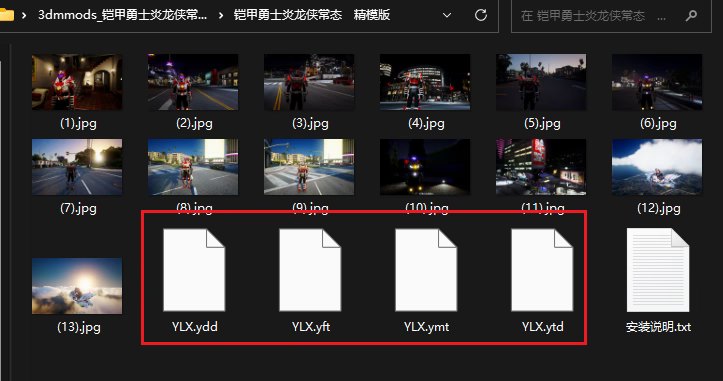Click the file name label (5).jpg

pos(542,123)
